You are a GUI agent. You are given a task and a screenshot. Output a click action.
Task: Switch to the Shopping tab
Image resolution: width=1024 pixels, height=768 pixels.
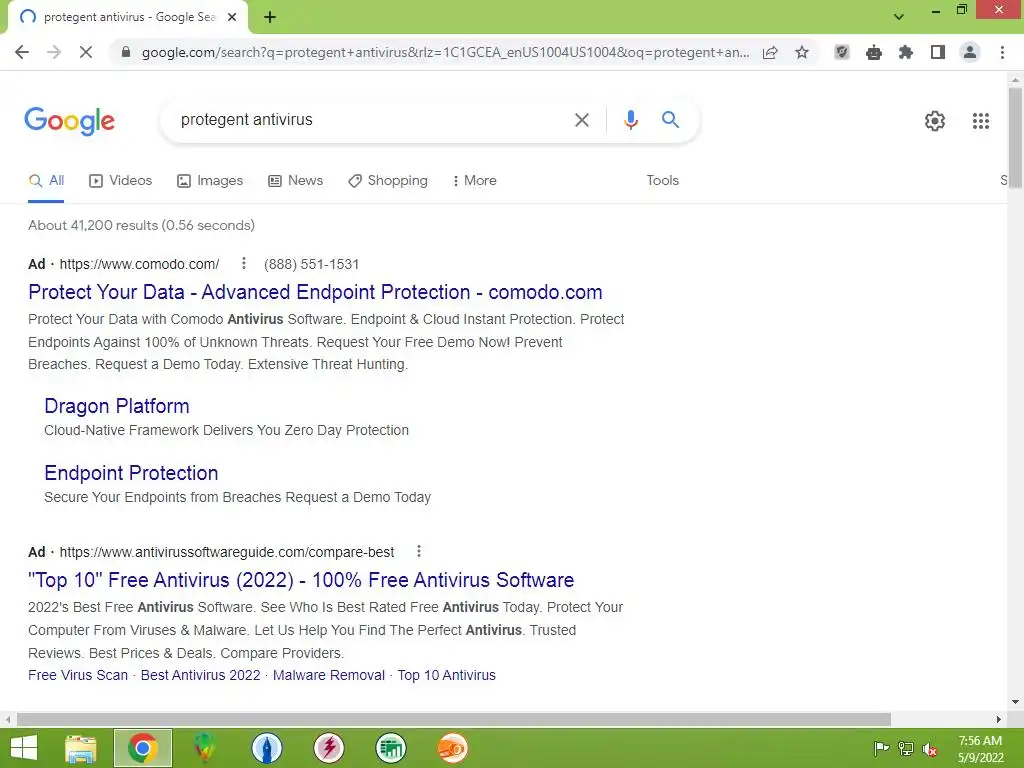pyautogui.click(x=388, y=181)
